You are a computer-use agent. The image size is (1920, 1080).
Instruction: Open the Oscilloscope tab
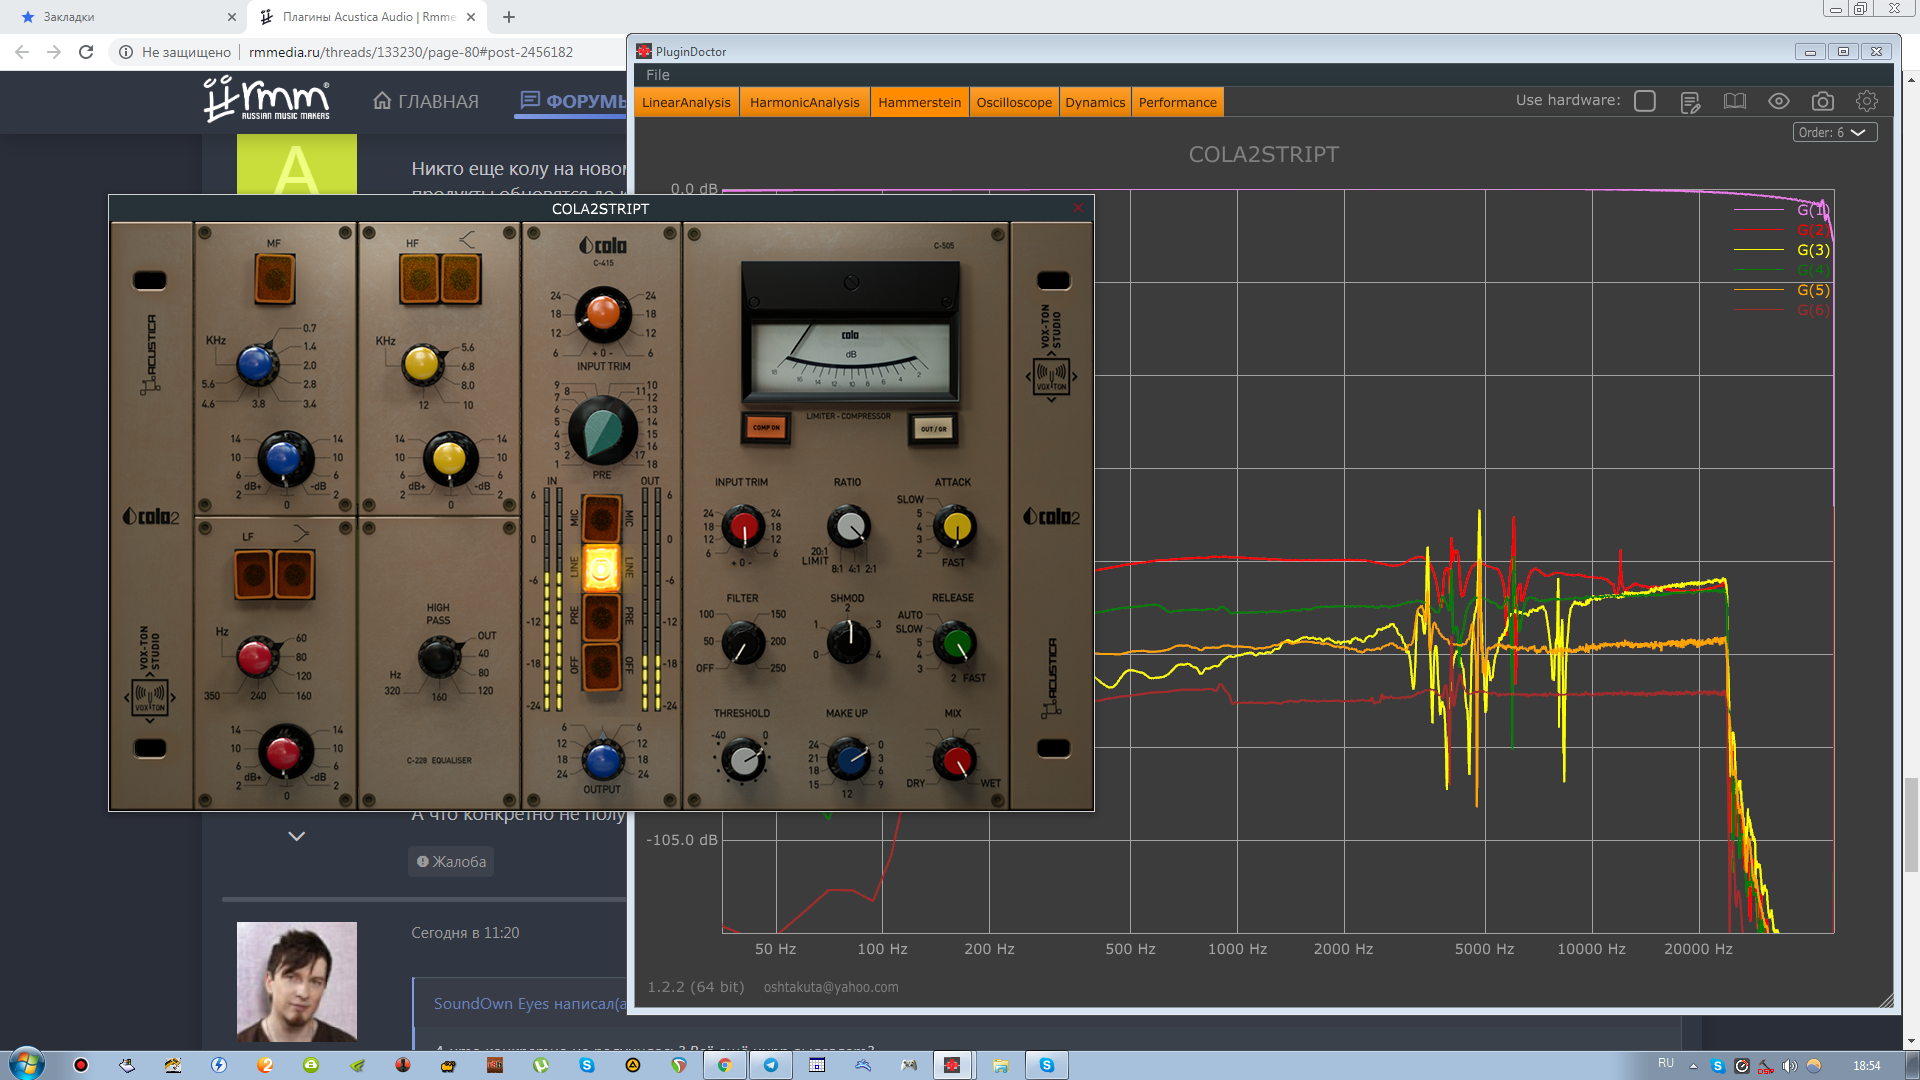coord(1014,102)
